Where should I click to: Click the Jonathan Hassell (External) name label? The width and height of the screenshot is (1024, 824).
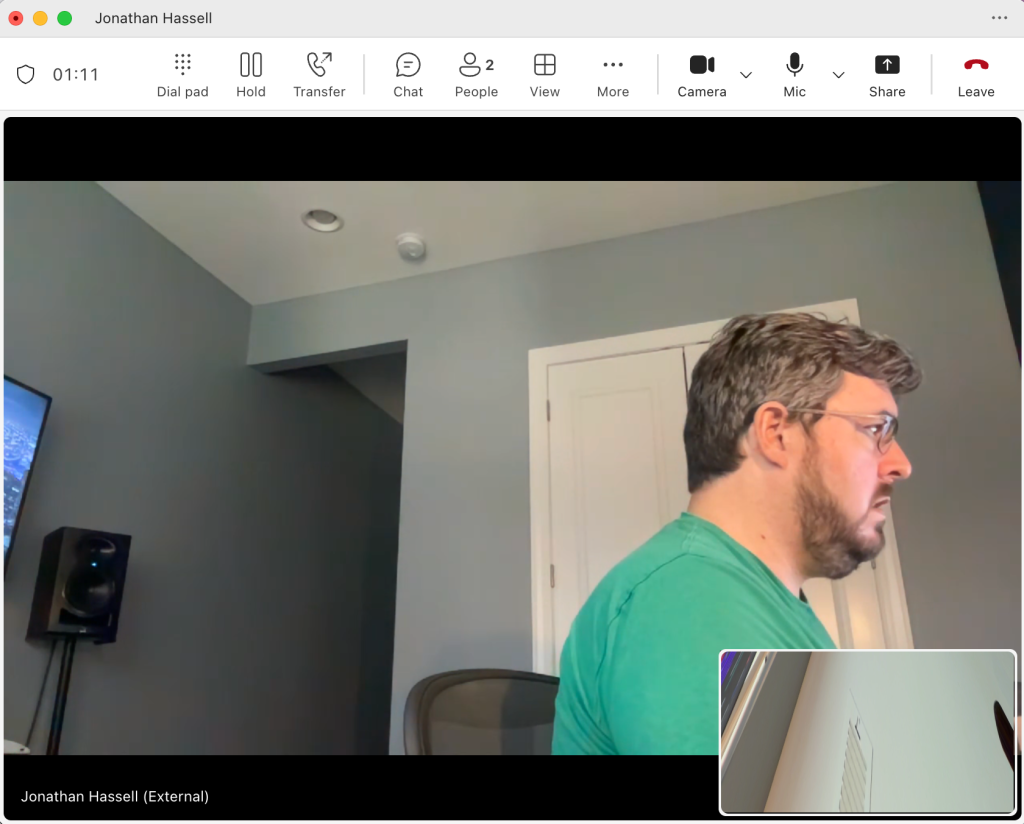(x=115, y=796)
